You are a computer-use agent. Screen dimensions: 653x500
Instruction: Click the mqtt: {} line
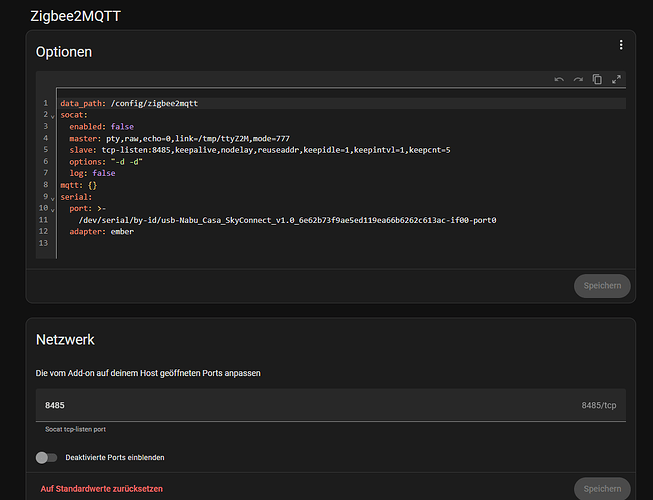coord(78,185)
